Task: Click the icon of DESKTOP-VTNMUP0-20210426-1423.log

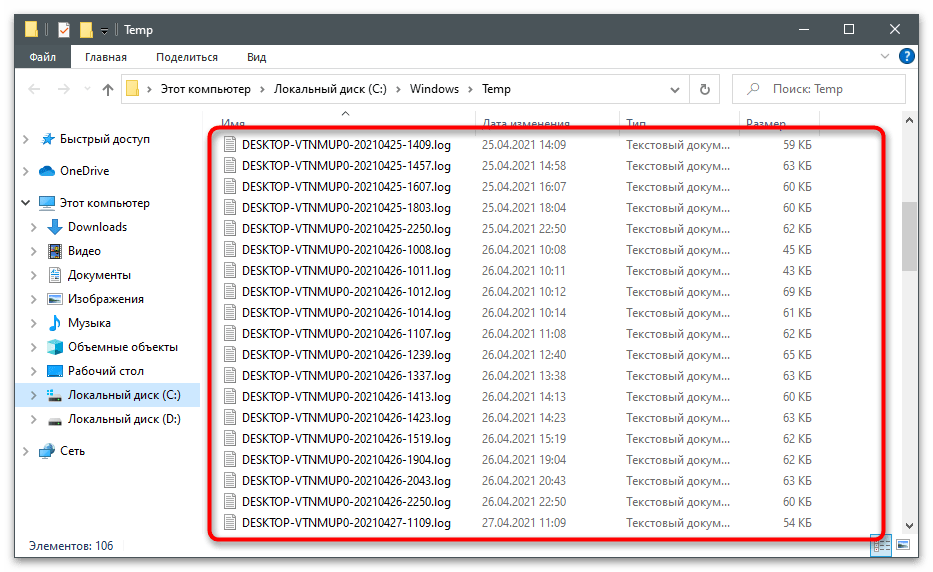Action: click(230, 418)
